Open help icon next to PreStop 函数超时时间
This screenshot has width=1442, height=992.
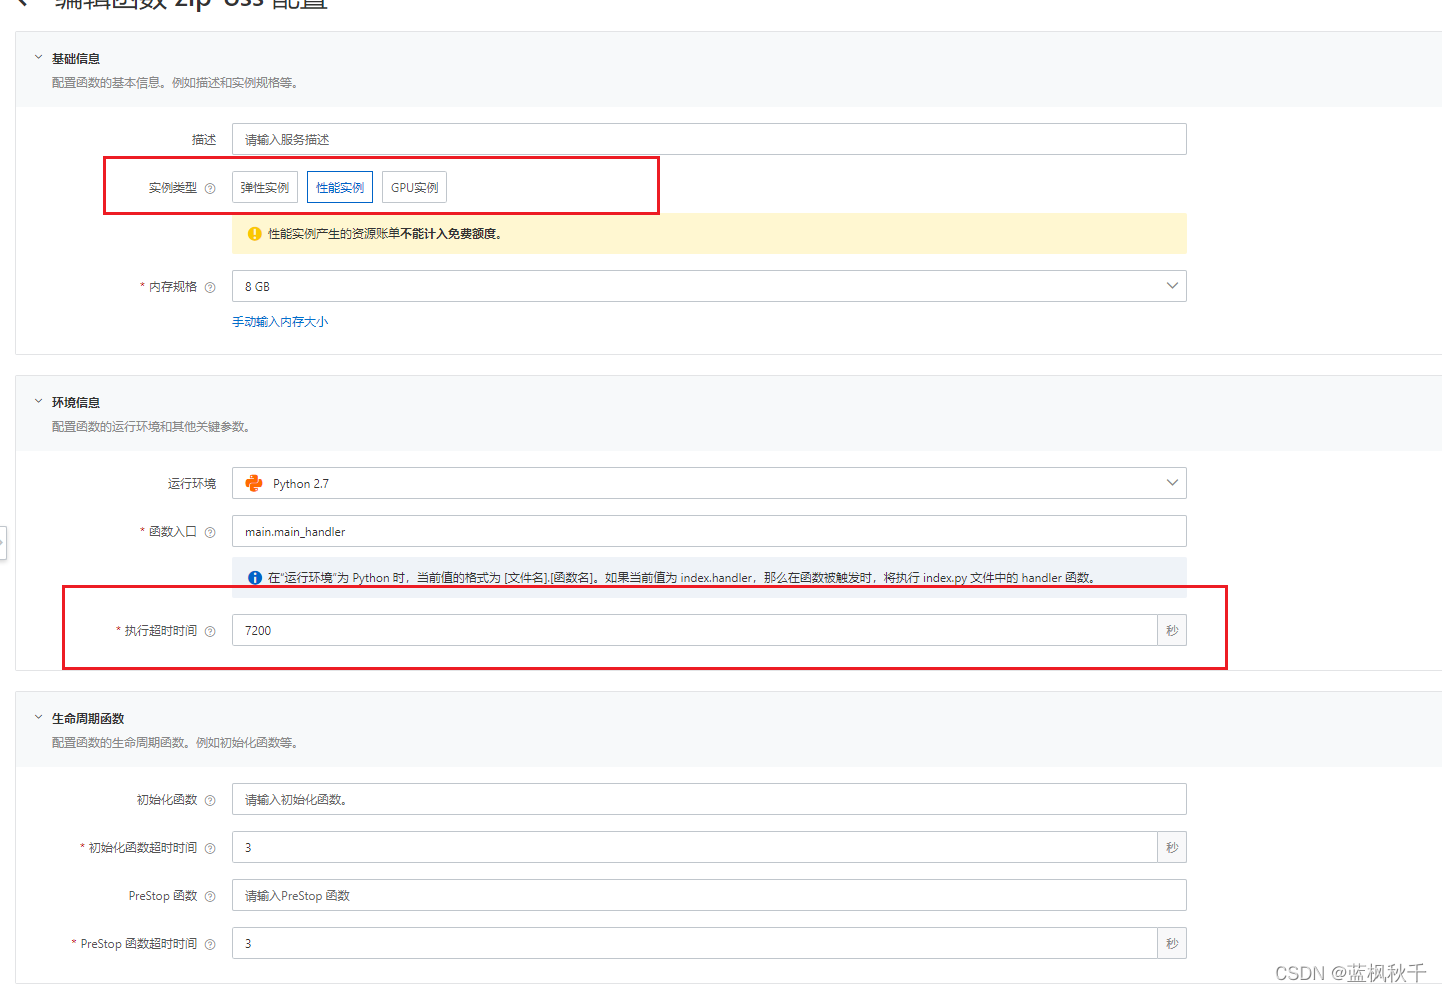210,944
